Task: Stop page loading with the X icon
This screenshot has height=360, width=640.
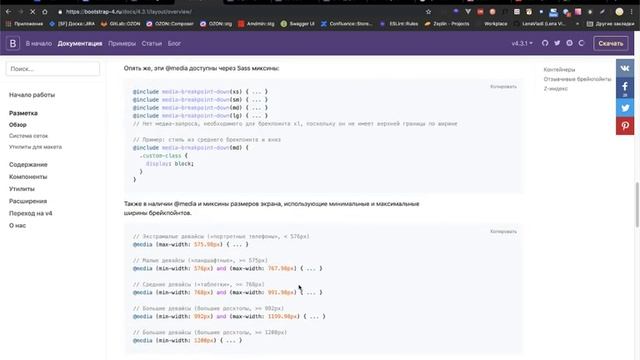Action: [33, 12]
